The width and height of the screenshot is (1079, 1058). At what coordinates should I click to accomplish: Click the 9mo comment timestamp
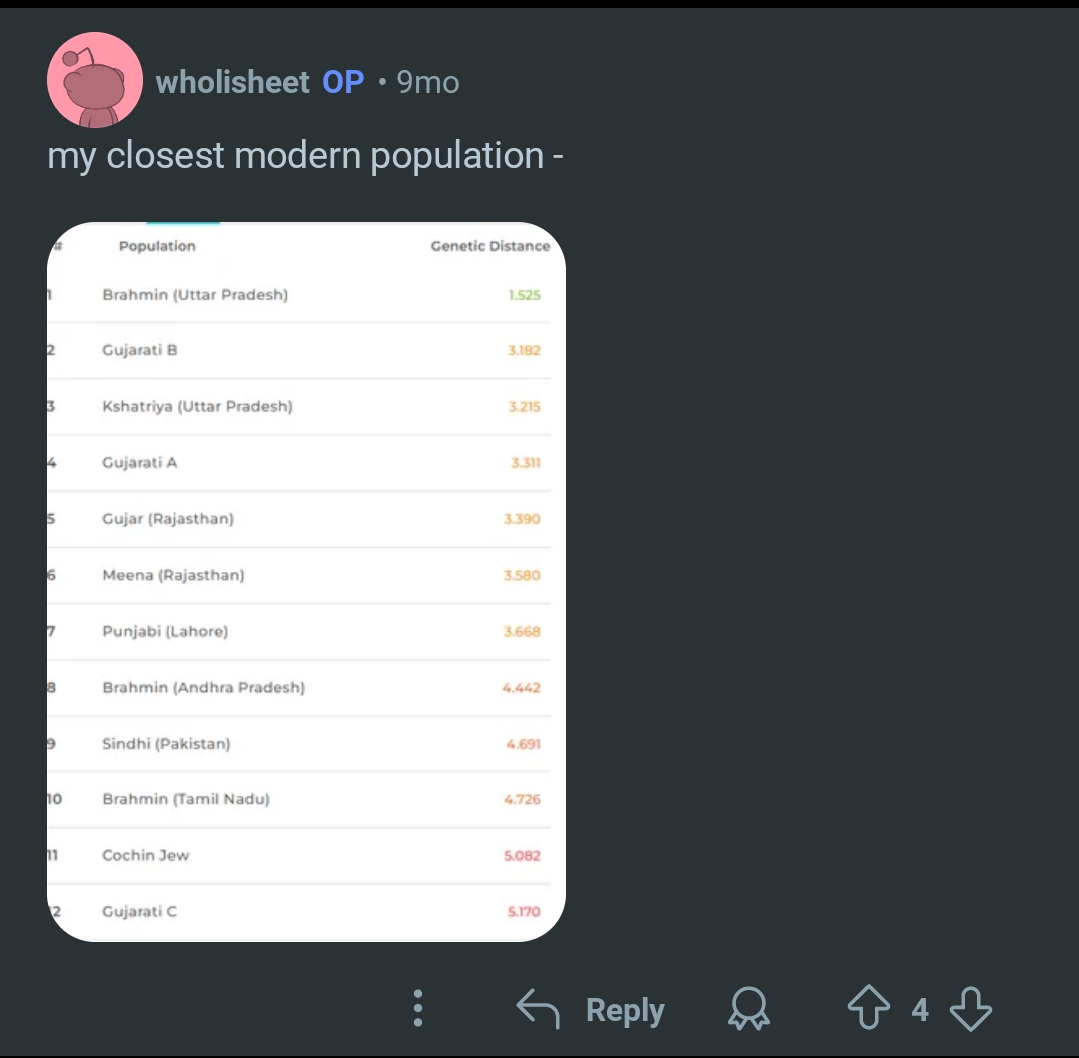click(428, 82)
